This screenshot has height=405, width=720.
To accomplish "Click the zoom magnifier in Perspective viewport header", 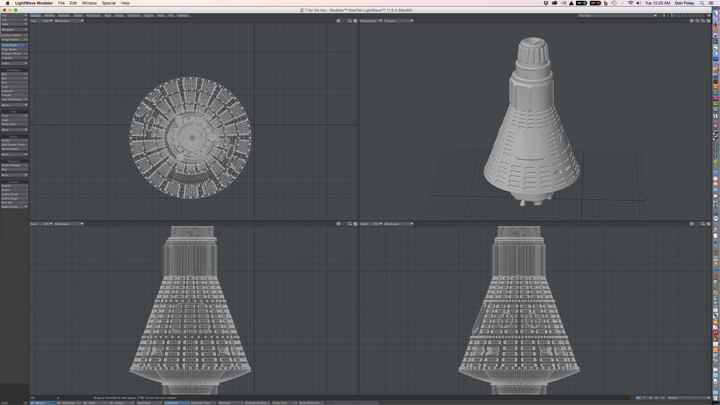I will click(703, 21).
